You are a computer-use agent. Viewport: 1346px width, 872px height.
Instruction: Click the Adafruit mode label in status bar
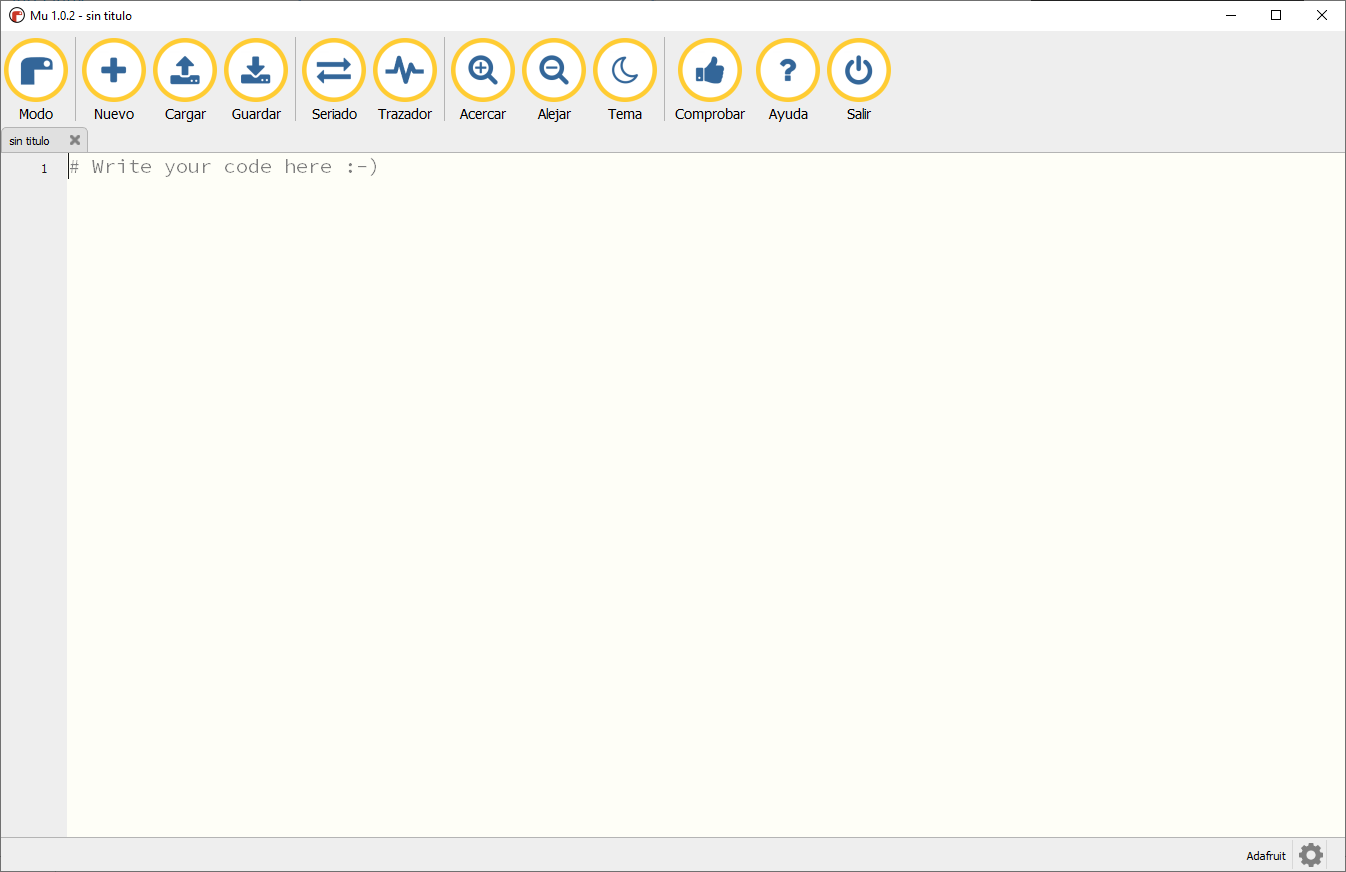1266,856
